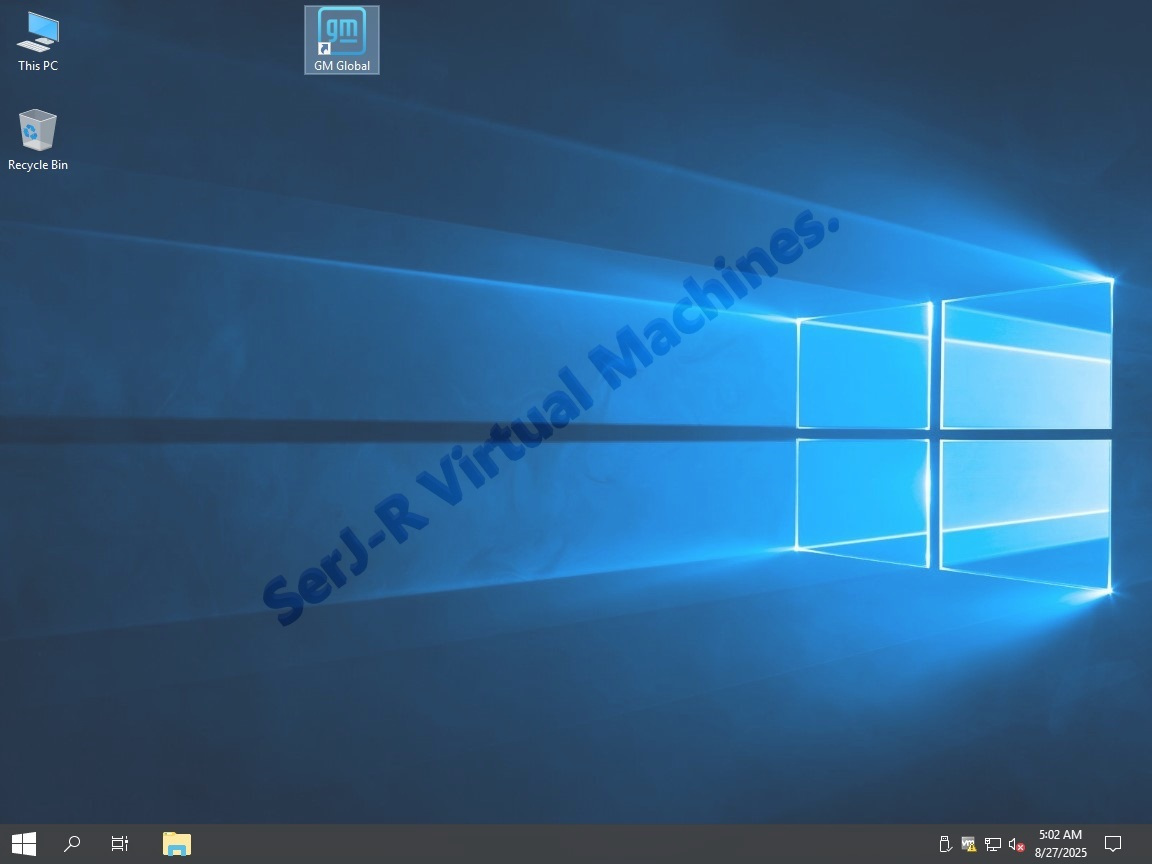This screenshot has height=864, width=1152.
Task: Open the Action Center notifications icon
Action: (1112, 844)
